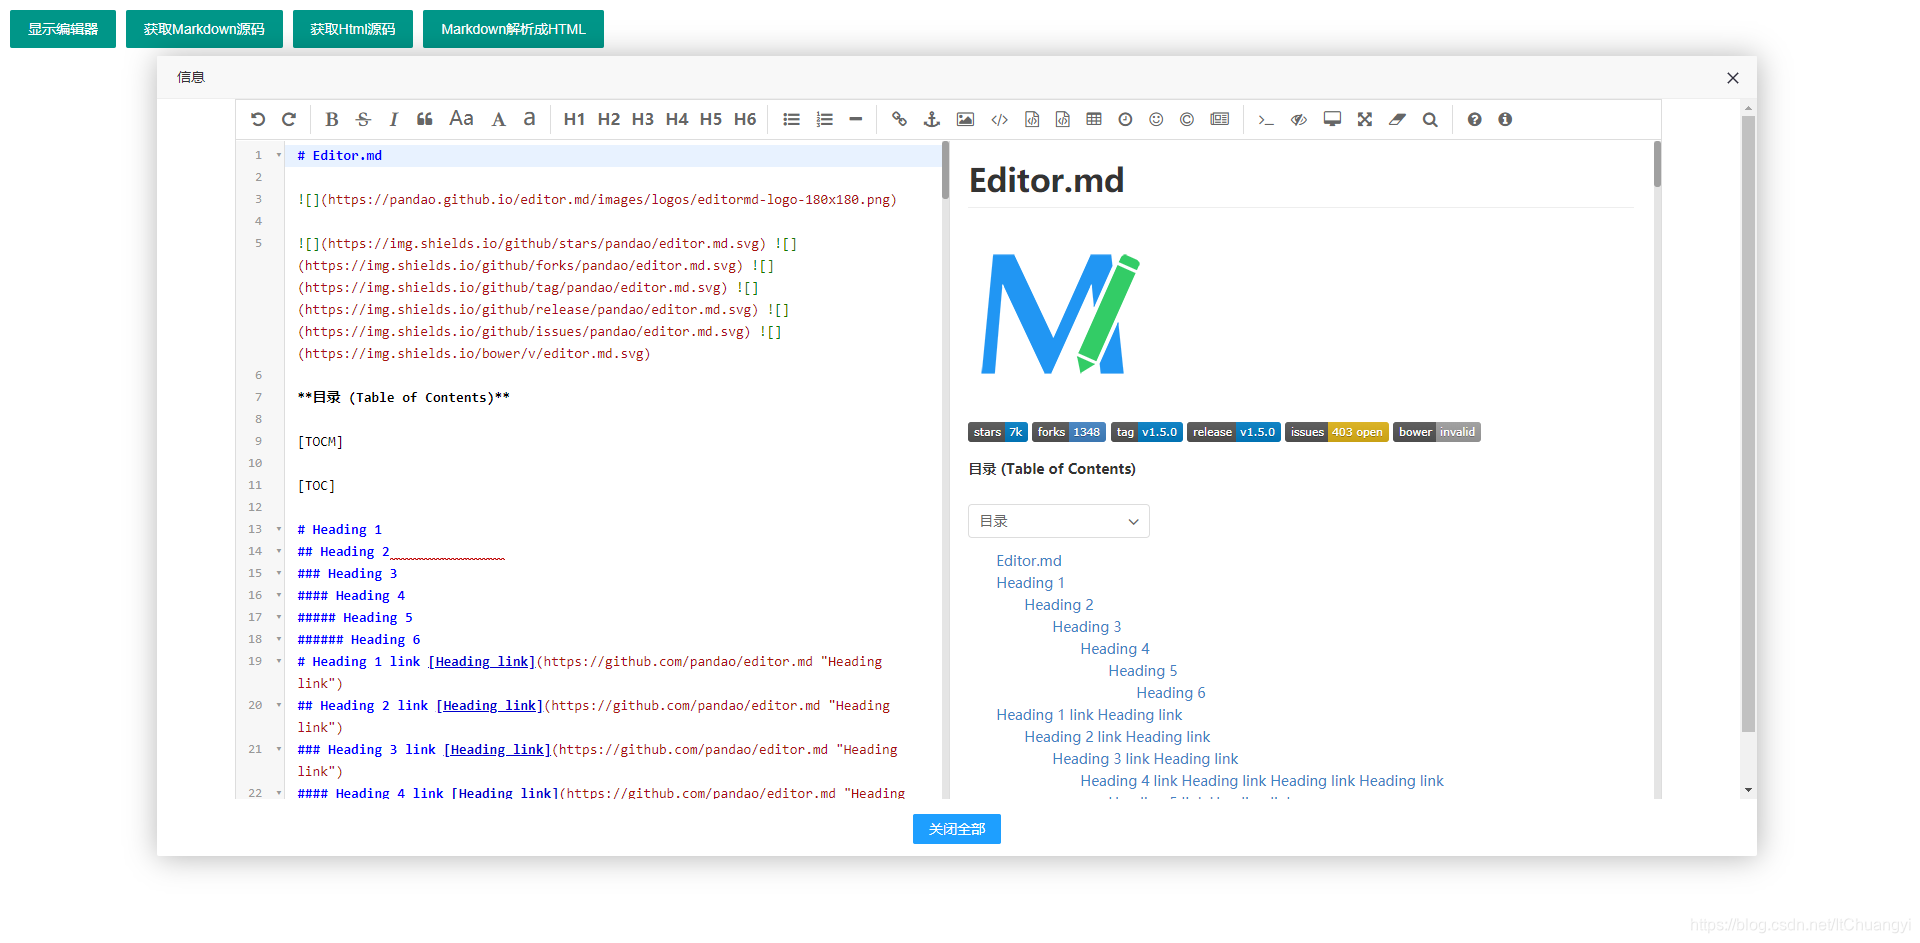Screen dimensions: 1920x943
Task: Clear the editor with eraser icon
Action: (x=1397, y=119)
